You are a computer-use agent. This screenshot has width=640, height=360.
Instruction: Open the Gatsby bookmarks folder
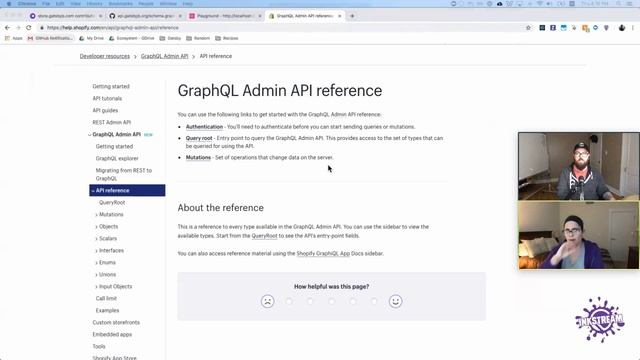170,38
